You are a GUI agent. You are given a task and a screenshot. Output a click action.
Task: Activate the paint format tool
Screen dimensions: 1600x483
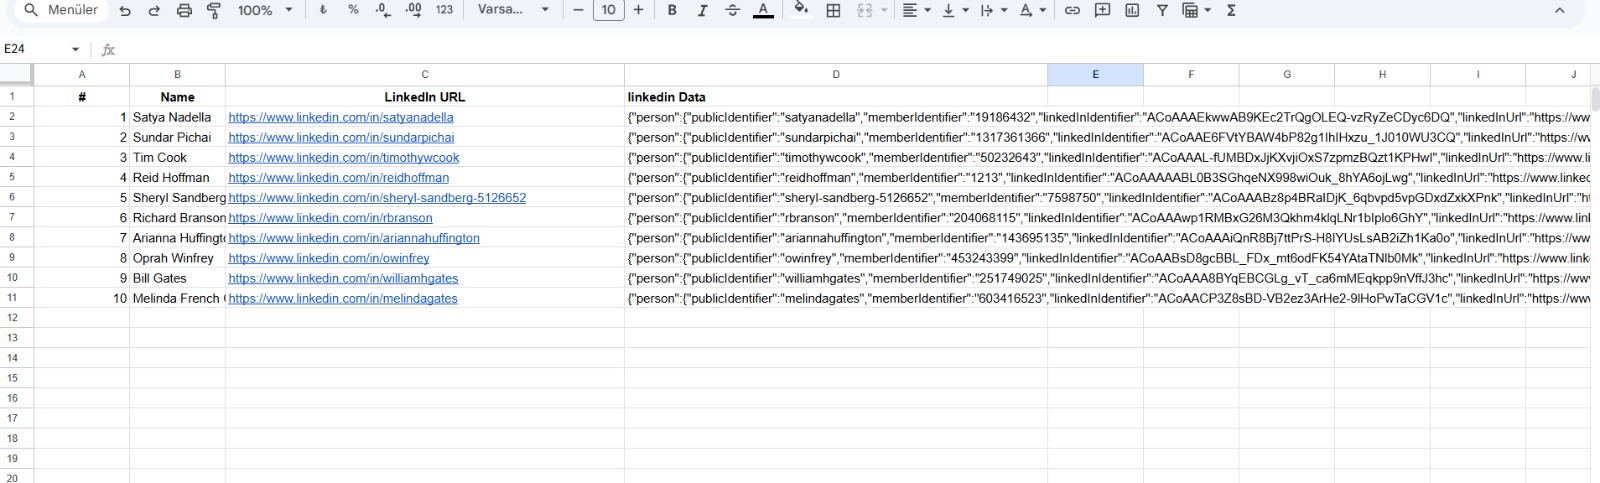[214, 10]
